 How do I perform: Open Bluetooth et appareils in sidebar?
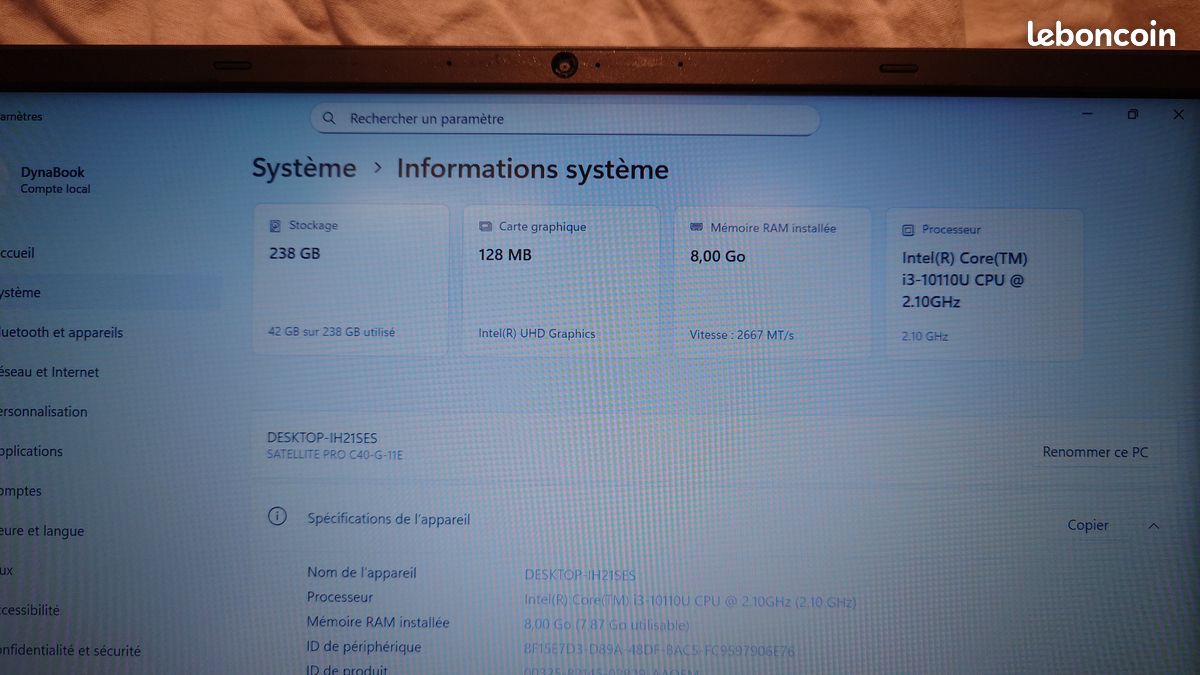(x=61, y=332)
